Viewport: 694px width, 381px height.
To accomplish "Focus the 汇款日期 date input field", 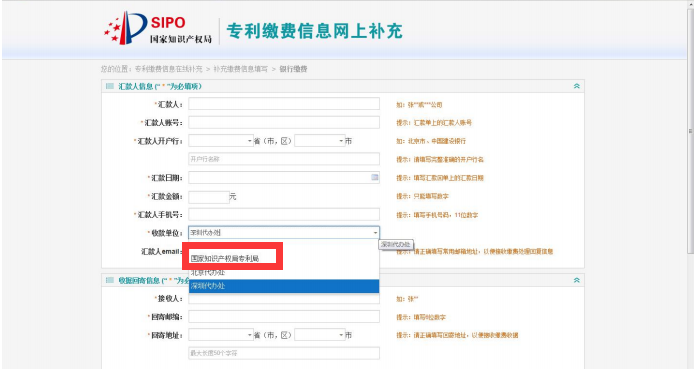I will [284, 177].
